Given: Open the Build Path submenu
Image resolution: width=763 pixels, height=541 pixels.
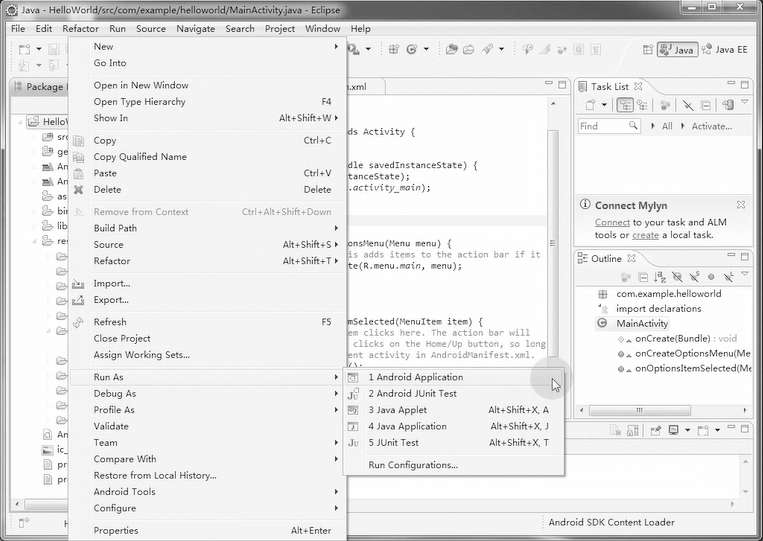Looking at the screenshot, I should (x=207, y=228).
